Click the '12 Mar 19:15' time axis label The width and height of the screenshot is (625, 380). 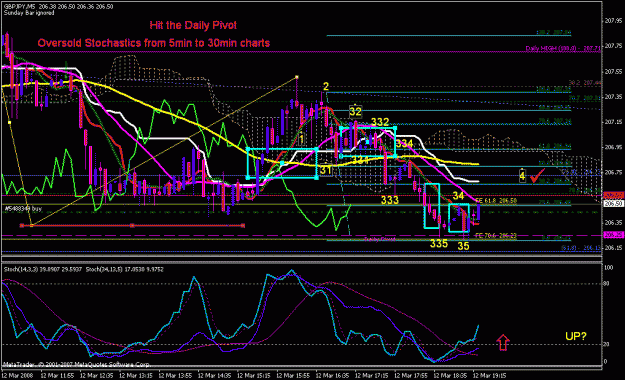pos(490,376)
